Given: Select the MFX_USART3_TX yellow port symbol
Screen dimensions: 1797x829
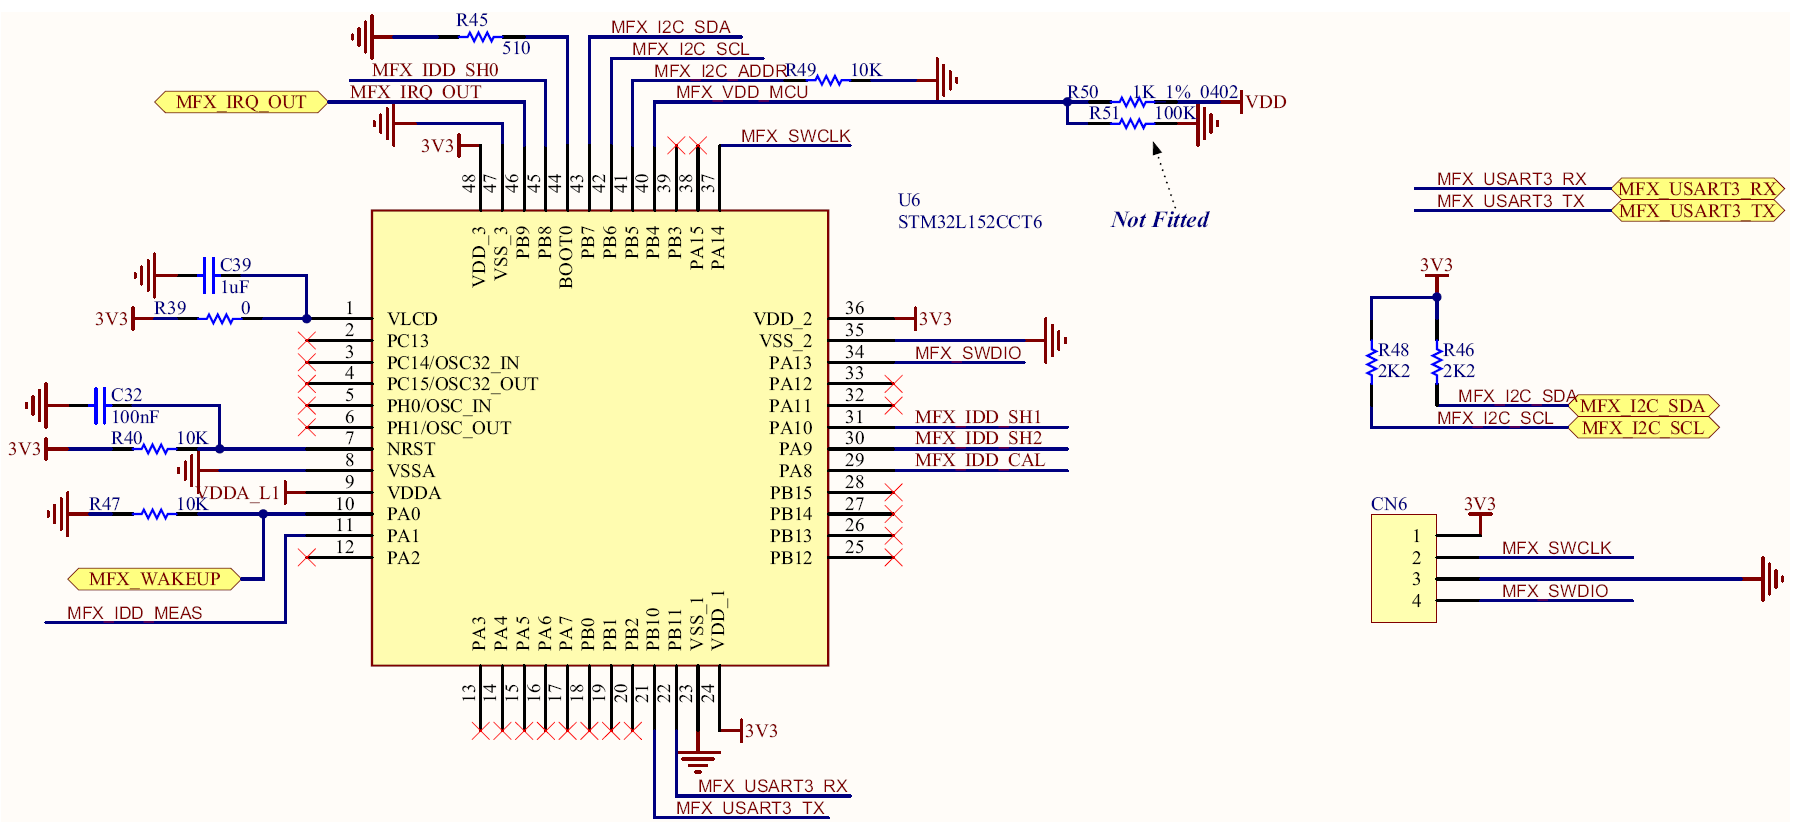Looking at the screenshot, I should pyautogui.click(x=1697, y=211).
